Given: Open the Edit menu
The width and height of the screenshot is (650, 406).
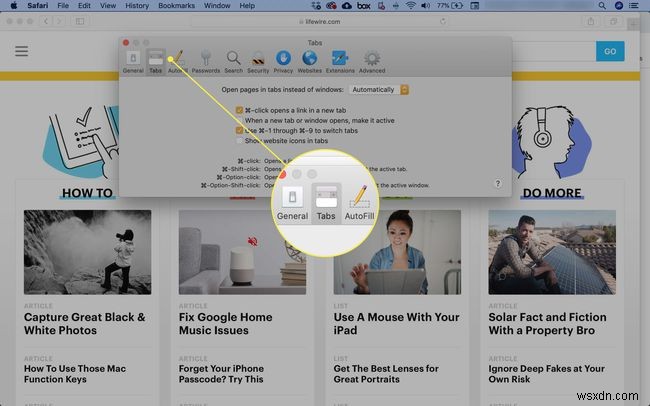Looking at the screenshot, I should click(x=84, y=5).
